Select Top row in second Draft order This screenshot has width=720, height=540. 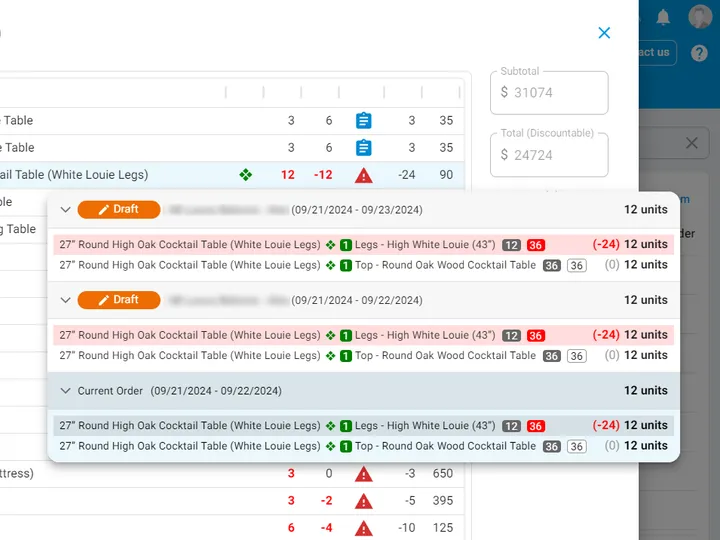point(364,355)
